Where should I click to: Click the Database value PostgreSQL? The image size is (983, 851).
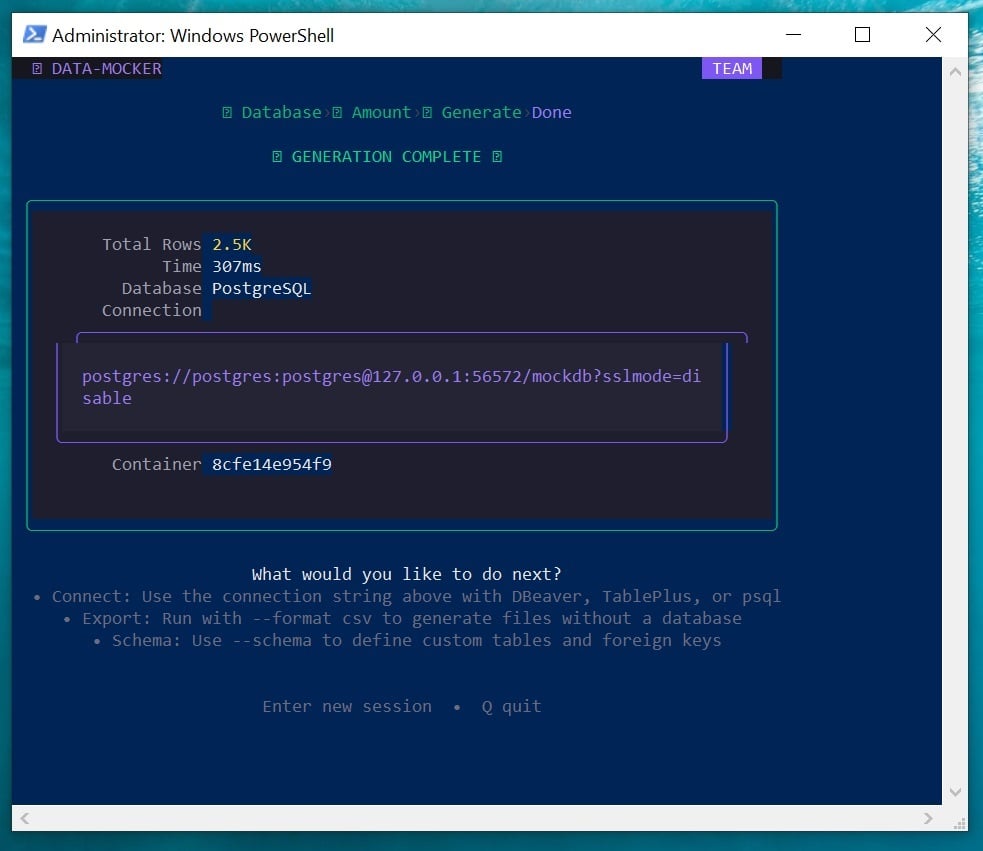pos(261,288)
